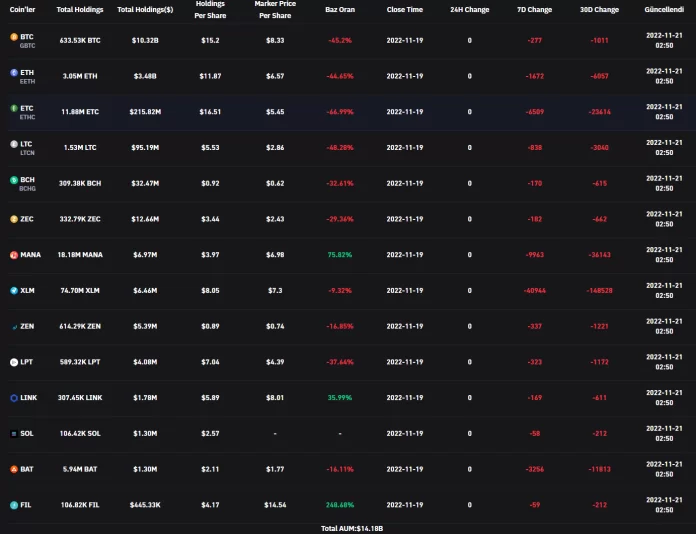Open the LTCN ticker link
This screenshot has height=534, width=696.
[28, 153]
